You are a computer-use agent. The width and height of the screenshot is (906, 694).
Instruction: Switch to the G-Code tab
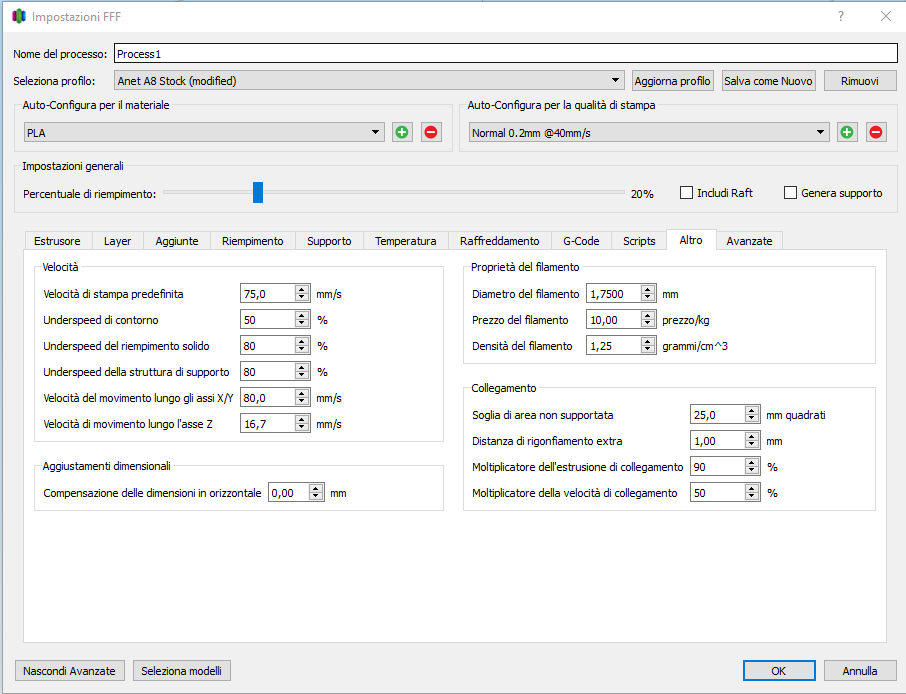click(581, 241)
